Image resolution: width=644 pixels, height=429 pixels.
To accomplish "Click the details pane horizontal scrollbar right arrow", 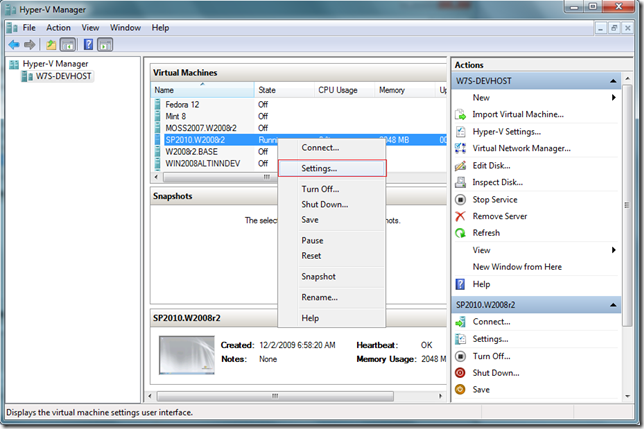I will [440, 396].
